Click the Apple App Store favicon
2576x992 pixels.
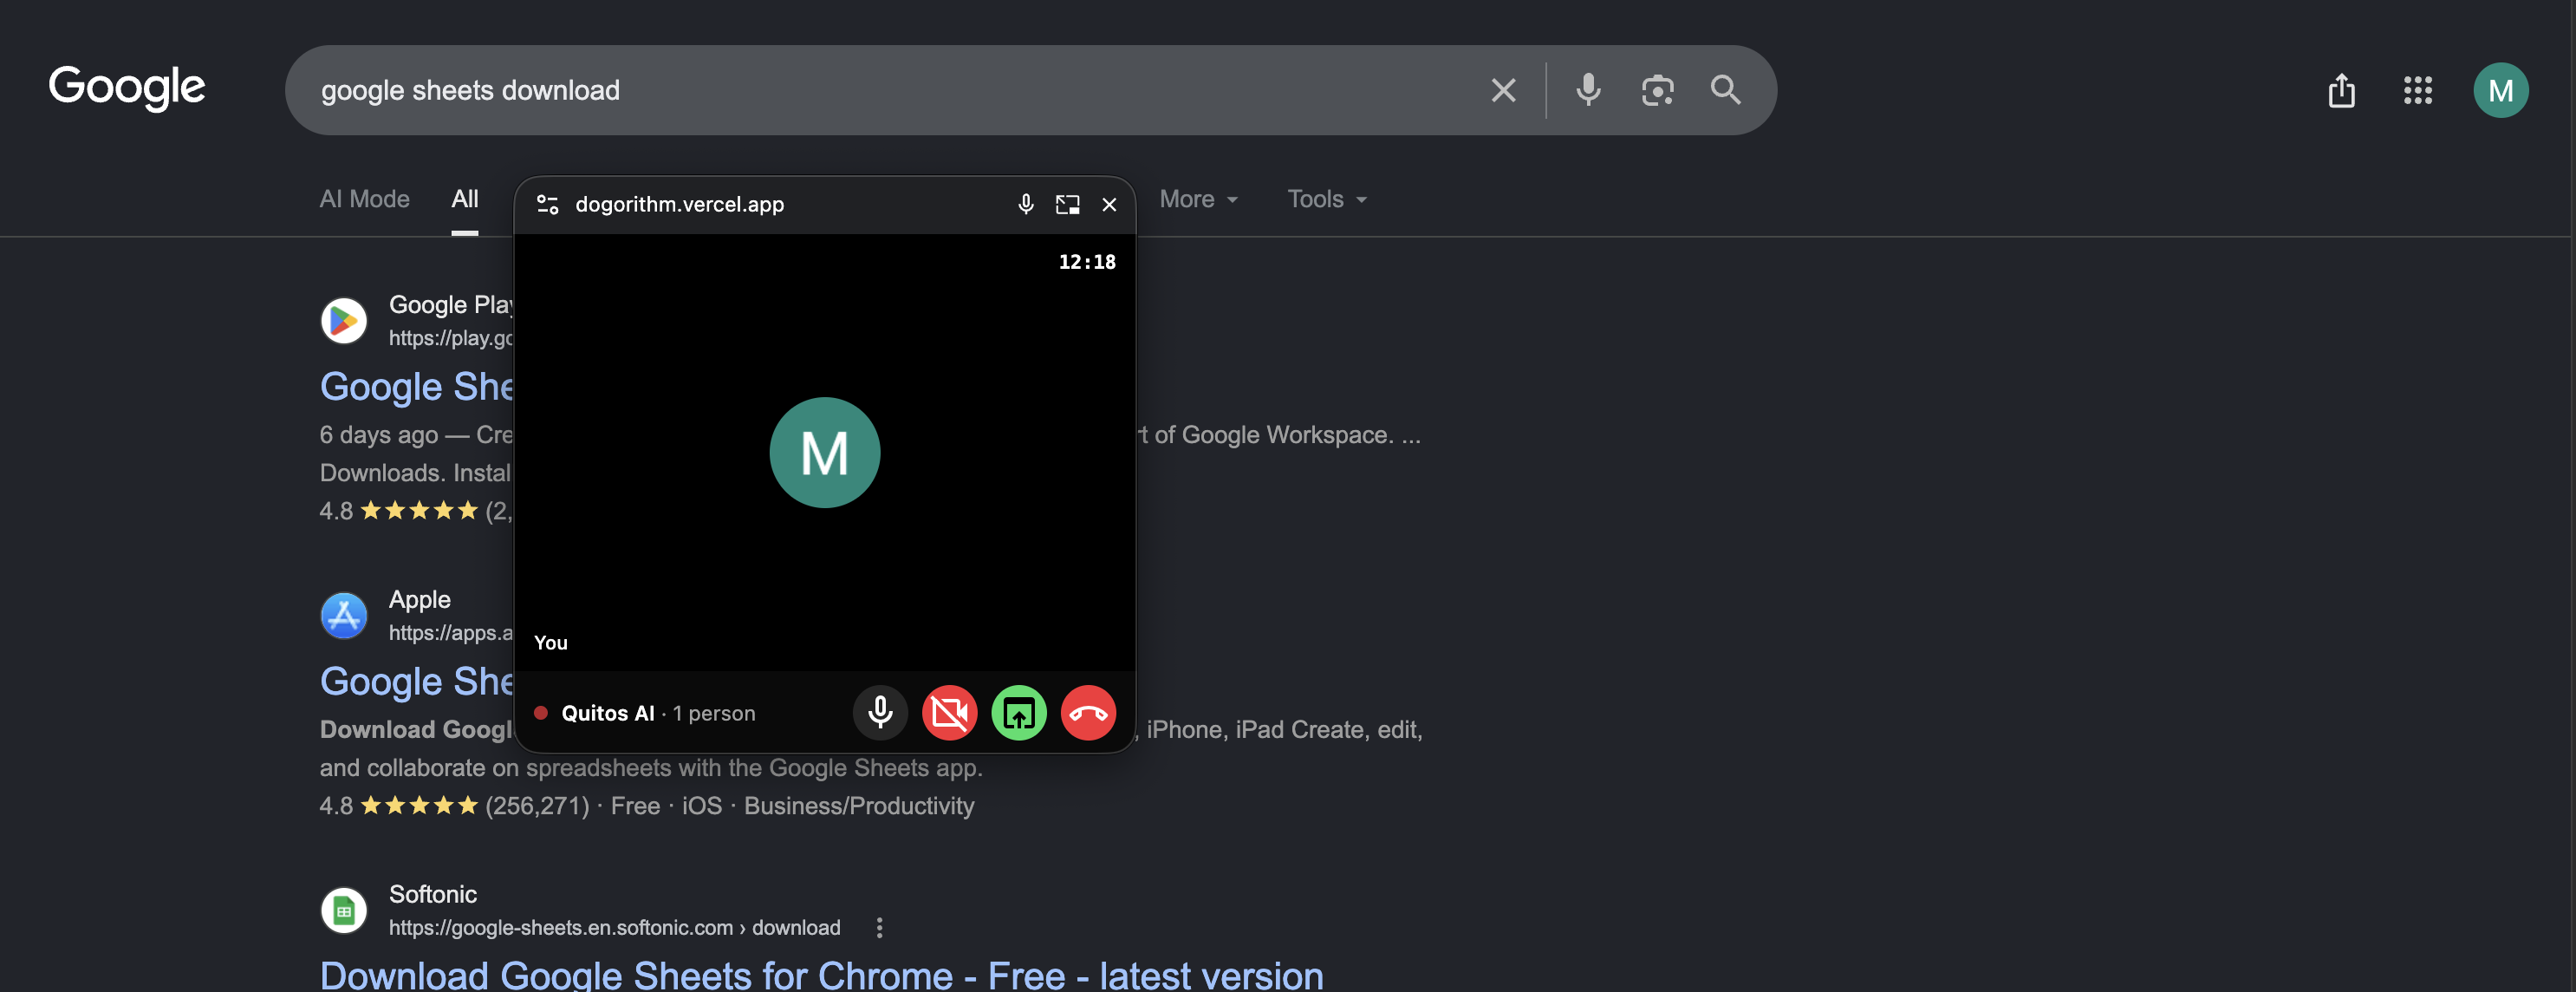click(343, 615)
